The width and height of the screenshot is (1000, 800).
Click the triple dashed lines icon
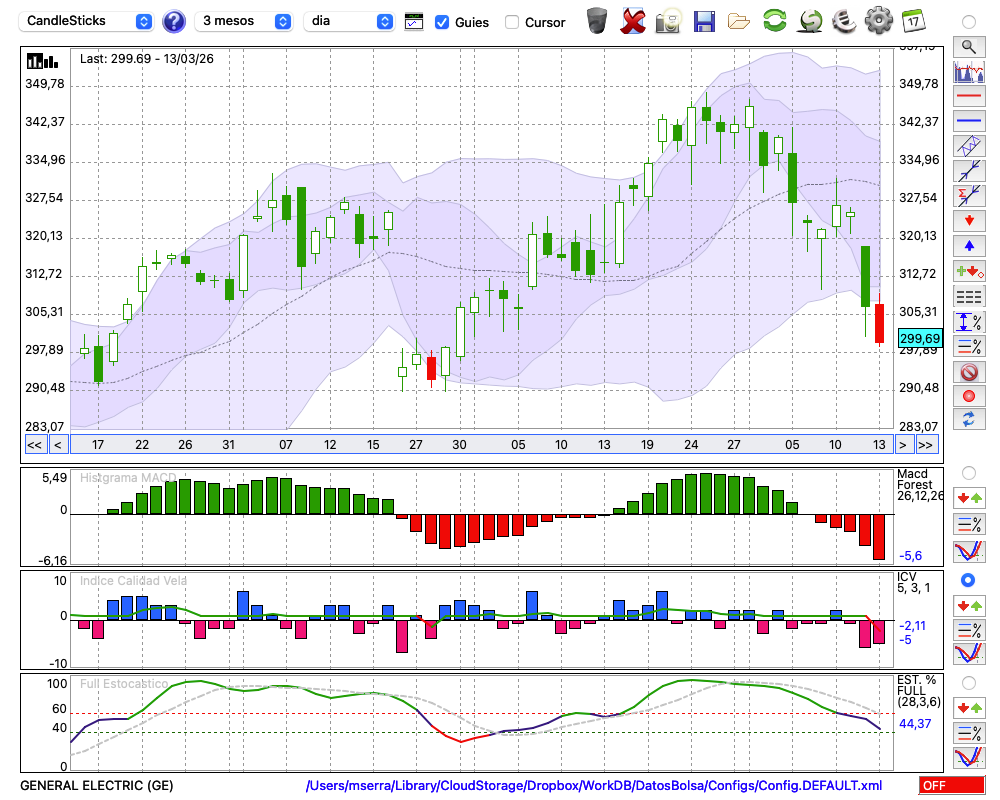tap(969, 296)
